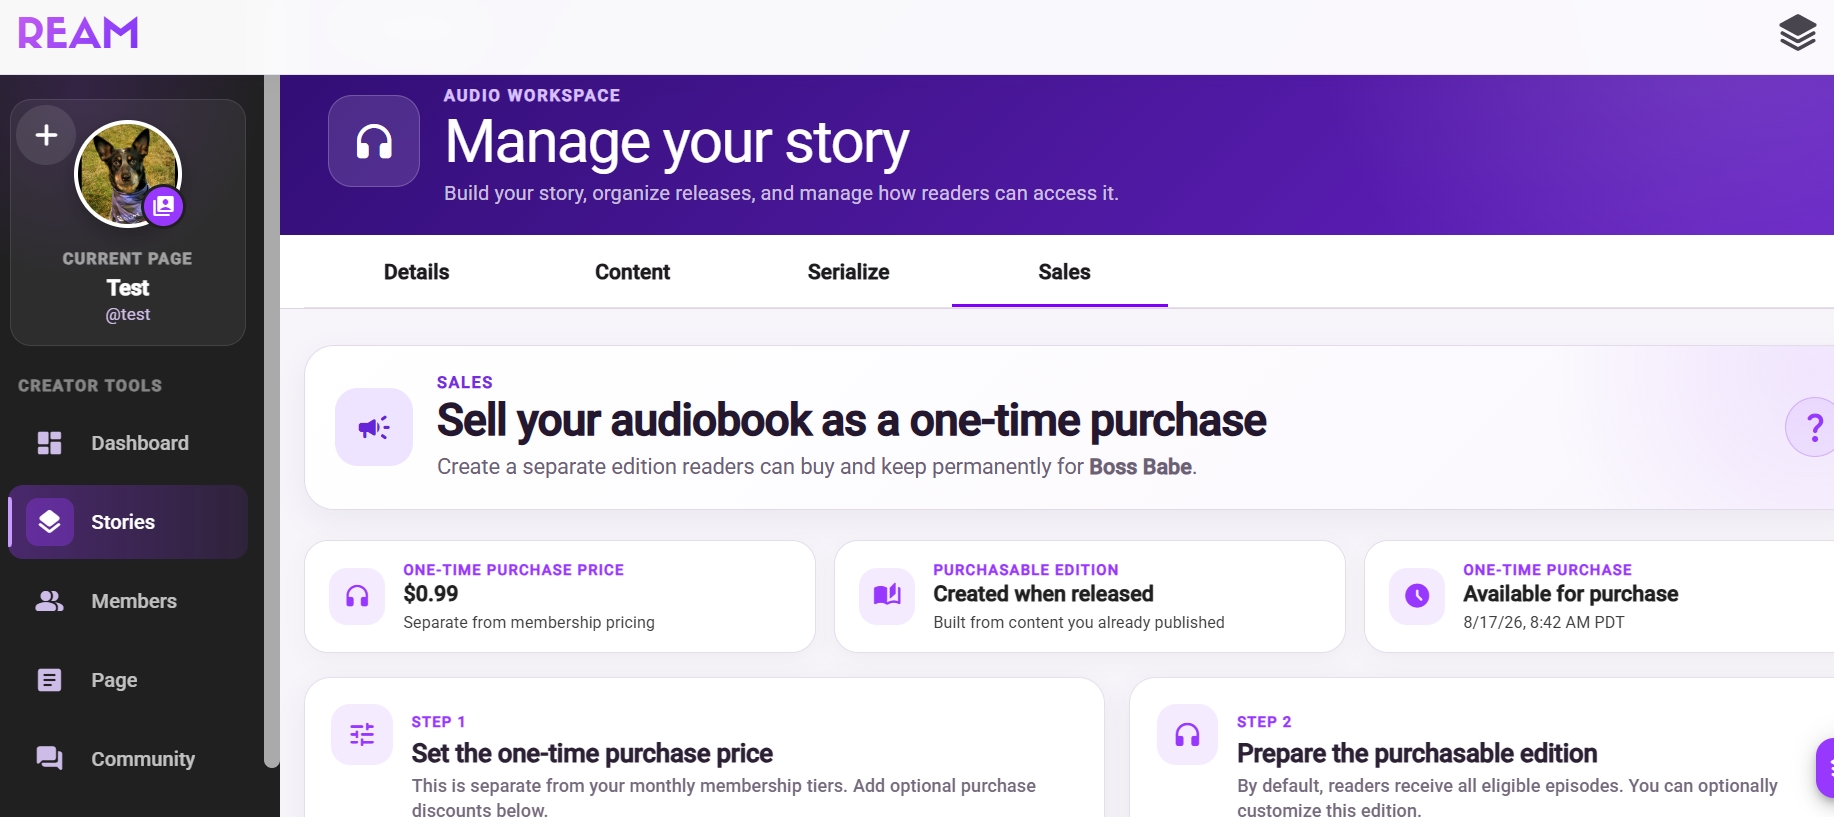Go to Page in the sidebar

point(128,680)
